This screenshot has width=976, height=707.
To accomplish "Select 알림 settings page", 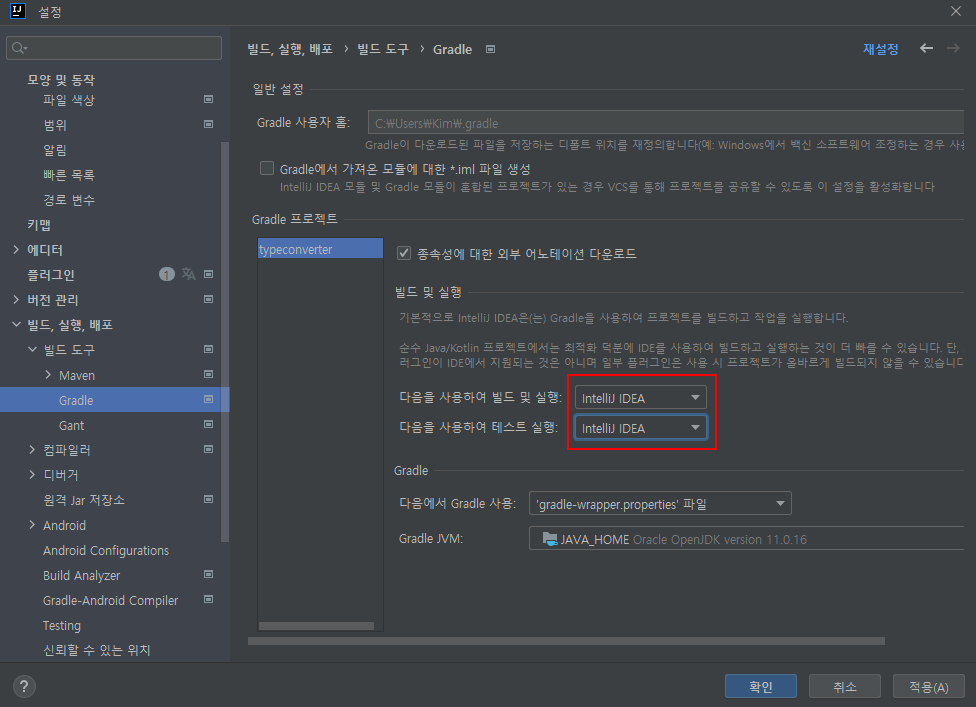I will coord(55,150).
